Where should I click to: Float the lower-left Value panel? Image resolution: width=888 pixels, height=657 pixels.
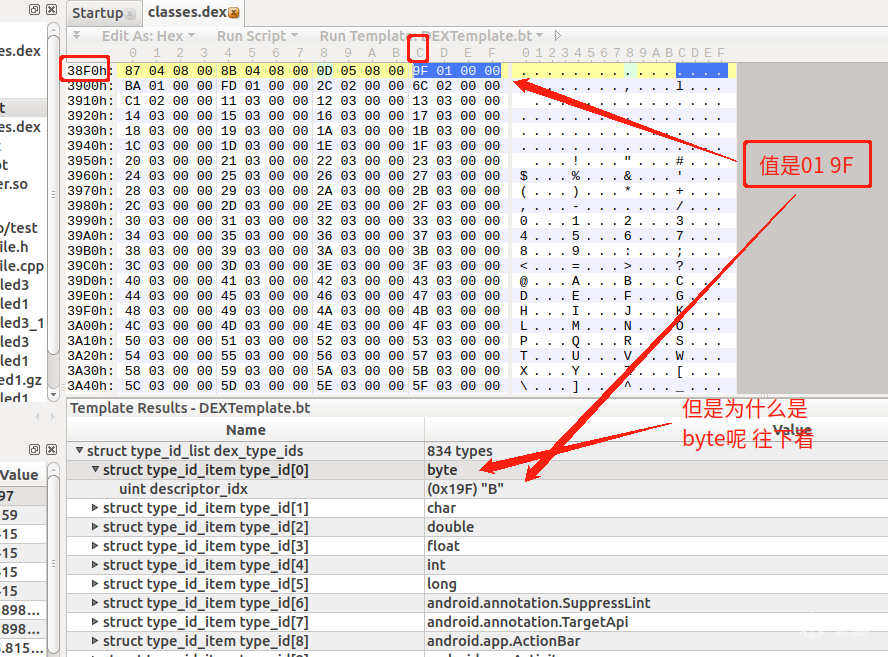click(35, 449)
